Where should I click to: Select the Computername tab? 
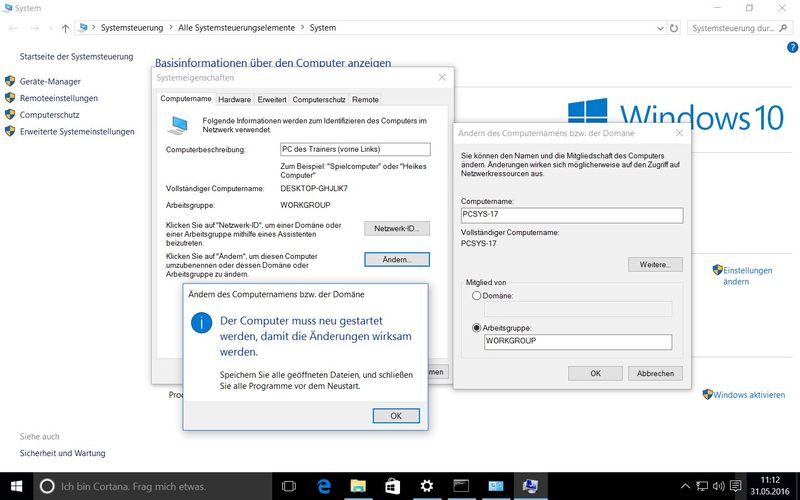(186, 98)
